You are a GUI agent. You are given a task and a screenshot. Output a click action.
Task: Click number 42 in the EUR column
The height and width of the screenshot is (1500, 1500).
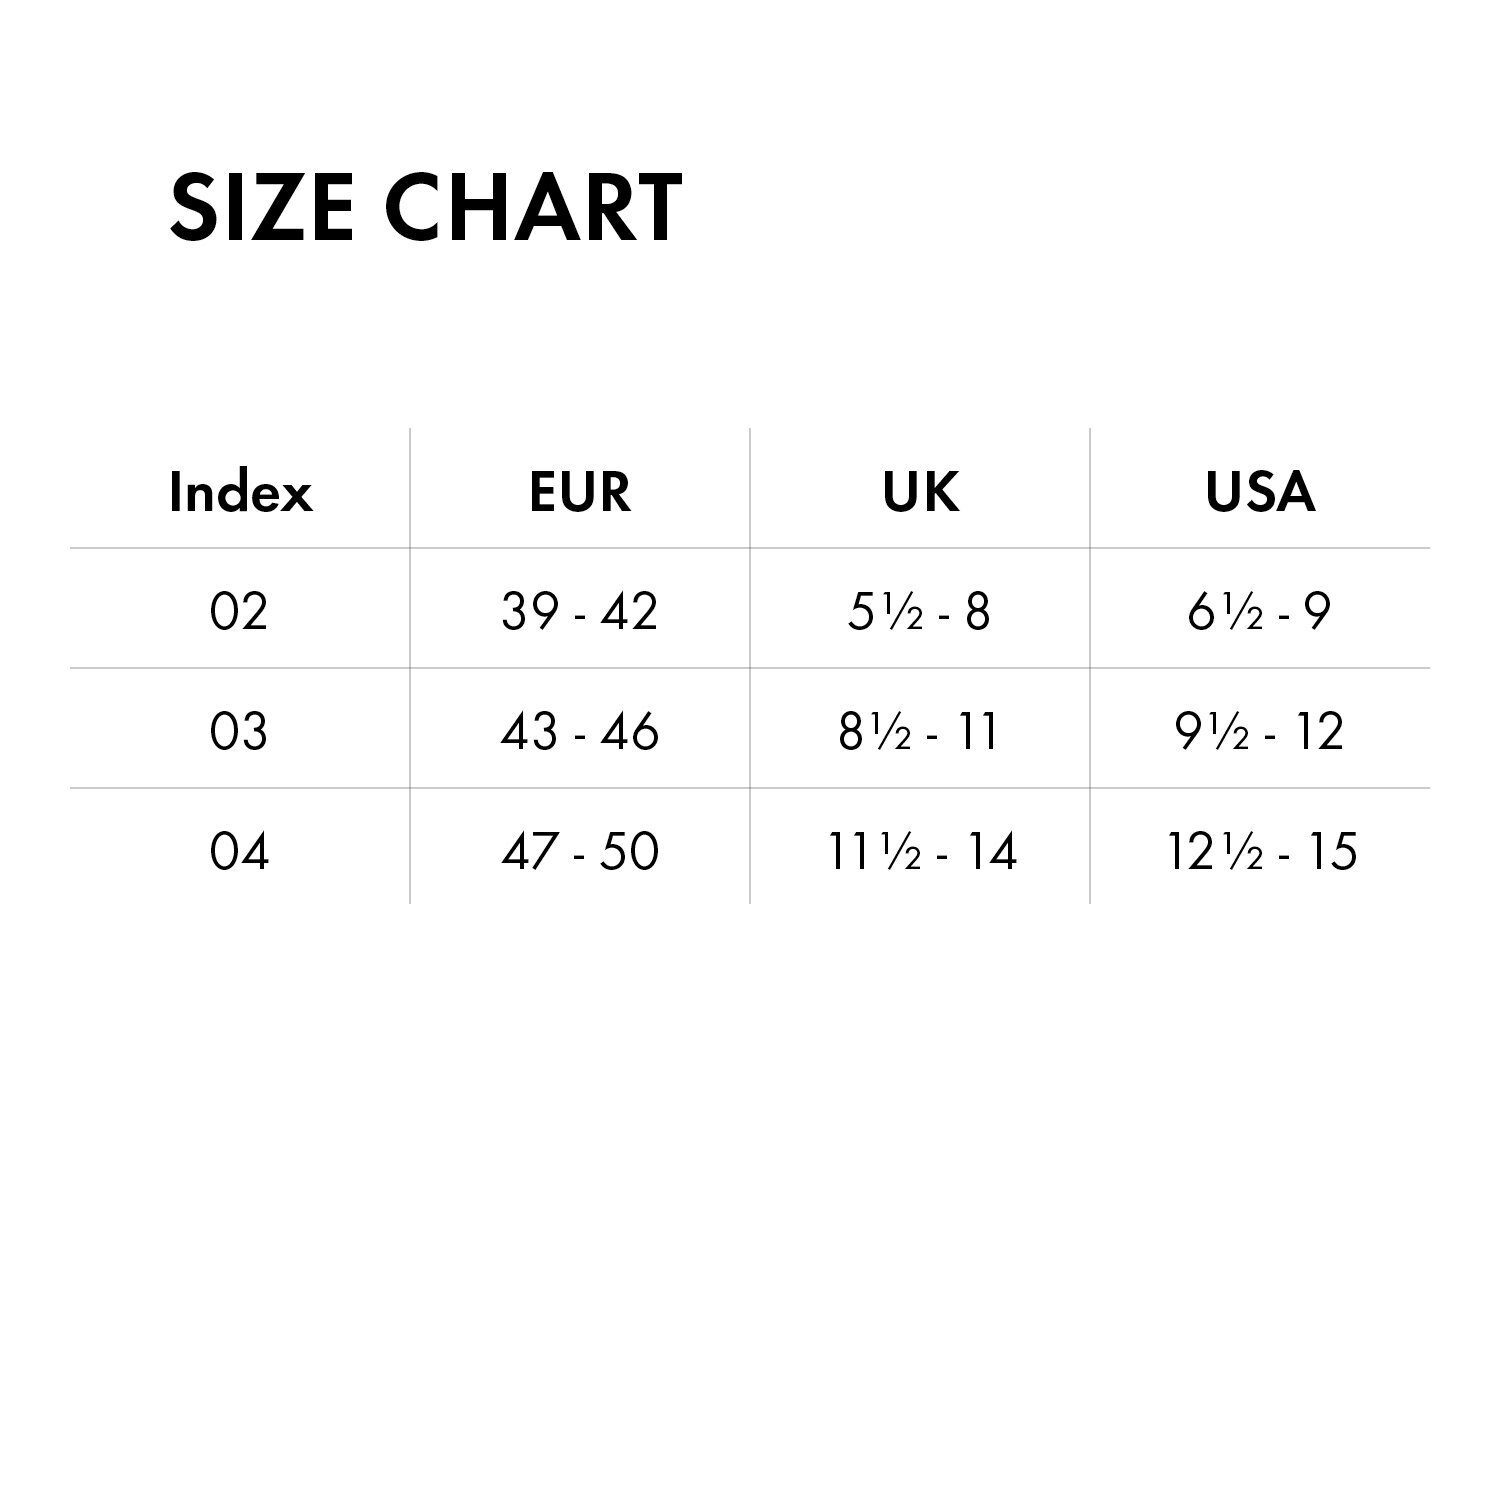tap(629, 611)
